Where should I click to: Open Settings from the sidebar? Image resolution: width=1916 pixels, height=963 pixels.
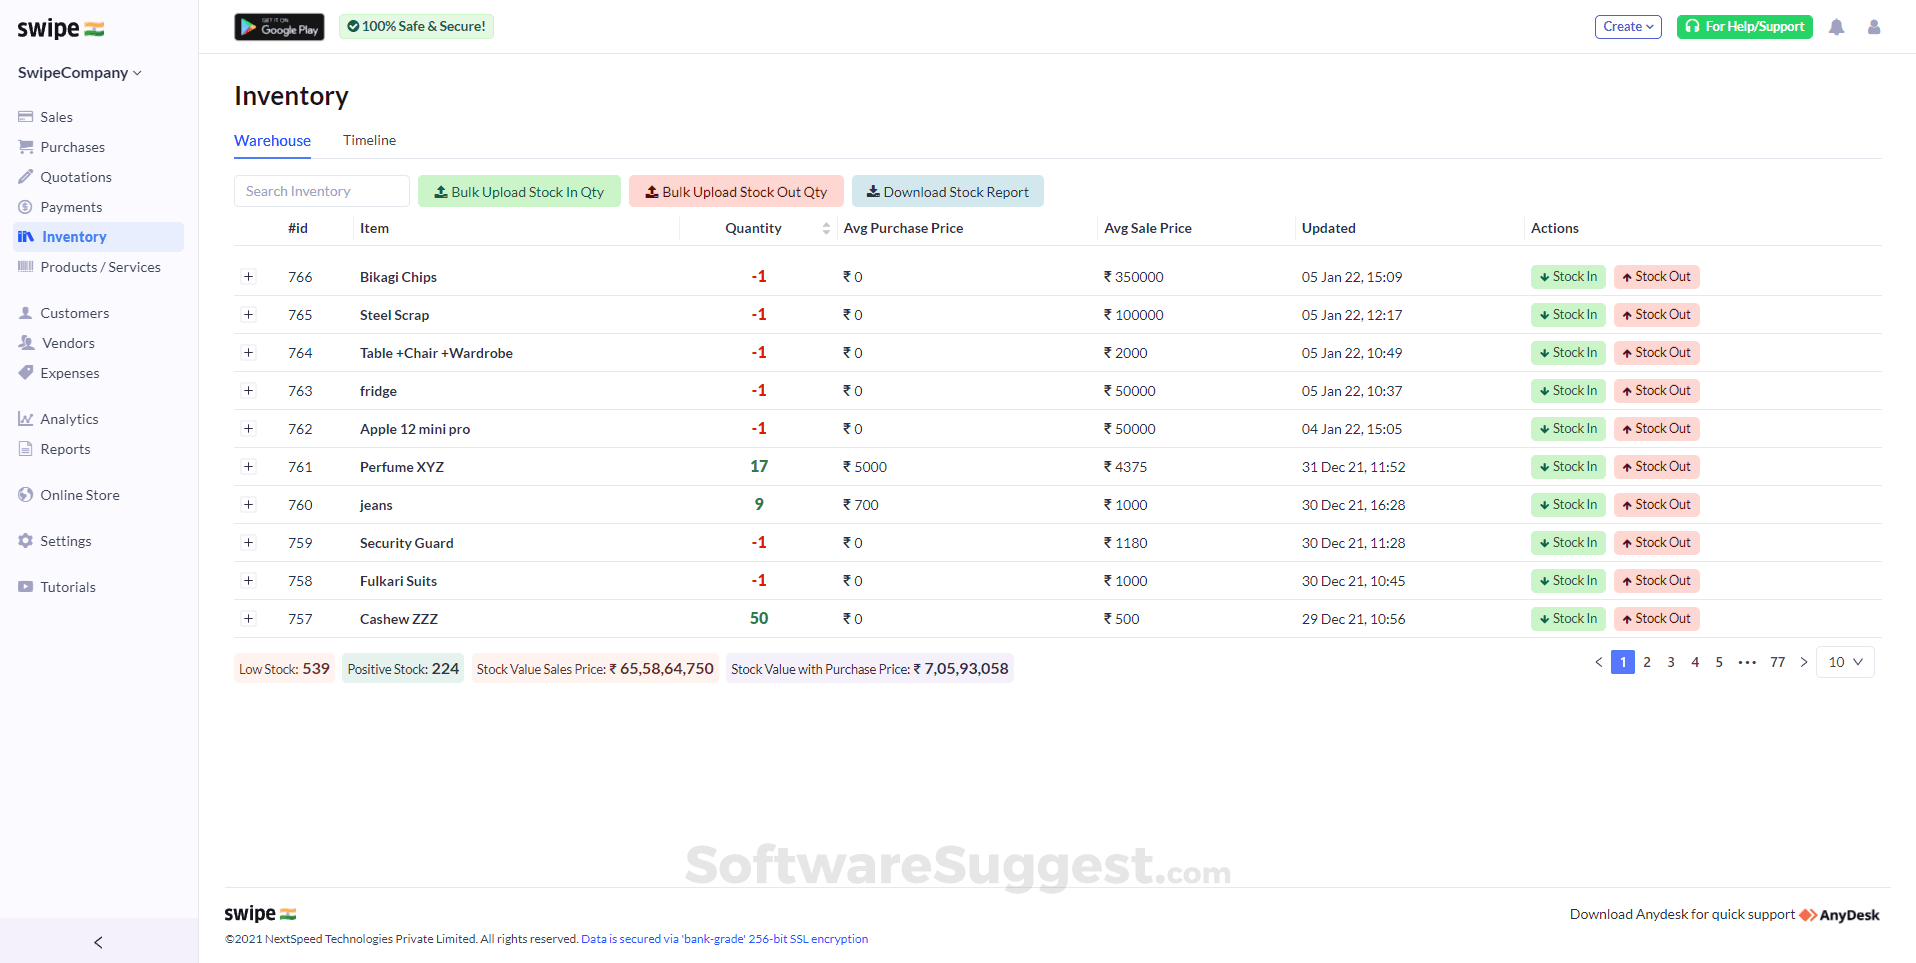click(65, 540)
